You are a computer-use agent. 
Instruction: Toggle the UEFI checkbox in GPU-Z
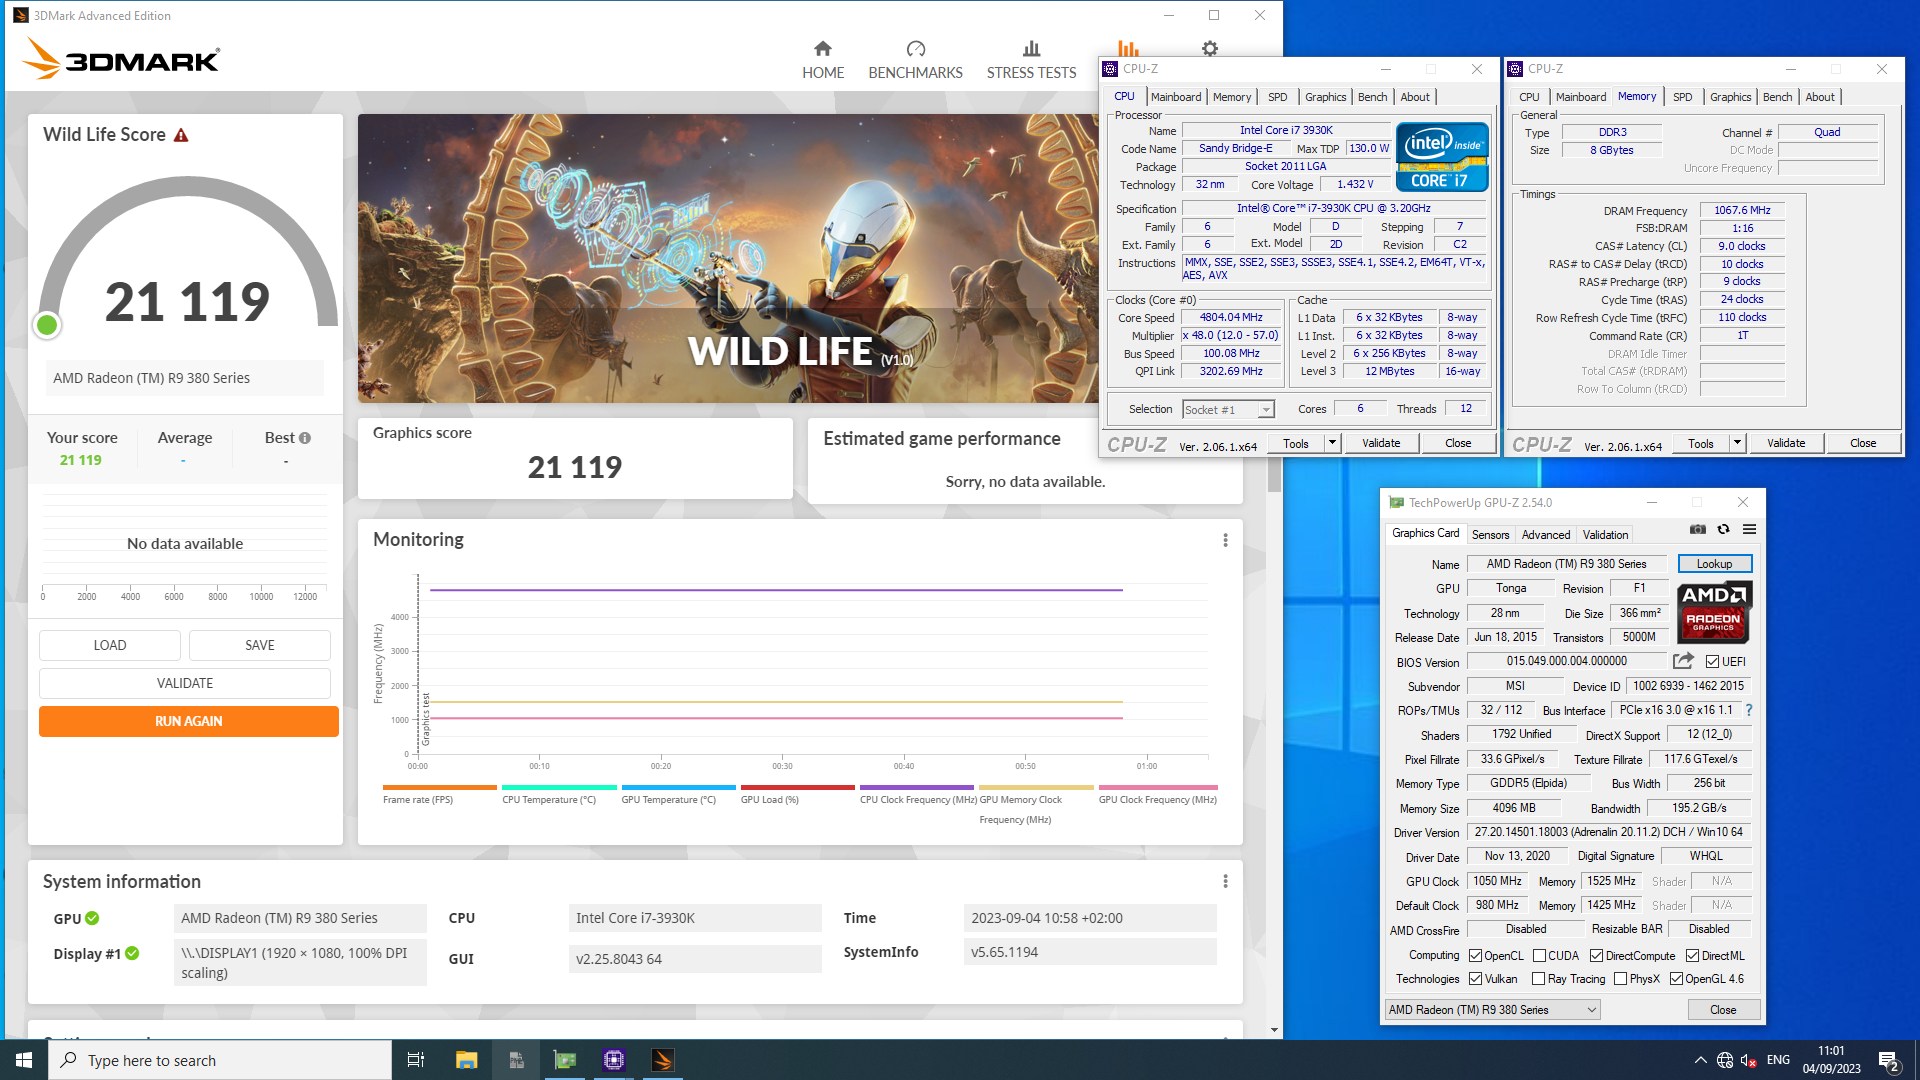[1712, 662]
